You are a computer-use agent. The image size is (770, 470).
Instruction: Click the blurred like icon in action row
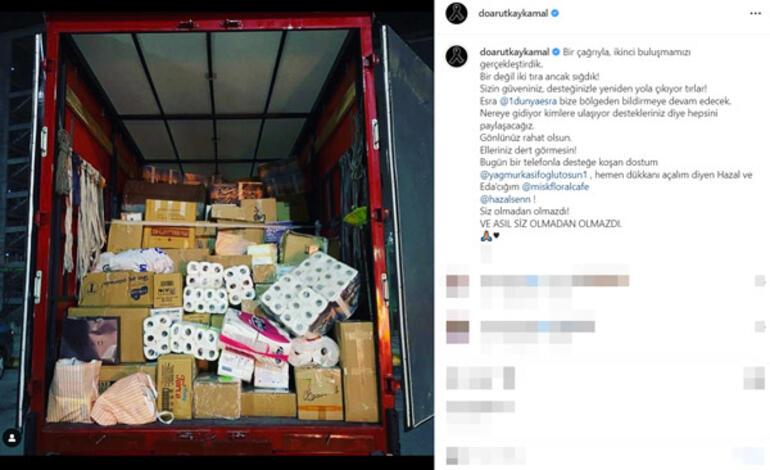pyautogui.click(x=456, y=378)
